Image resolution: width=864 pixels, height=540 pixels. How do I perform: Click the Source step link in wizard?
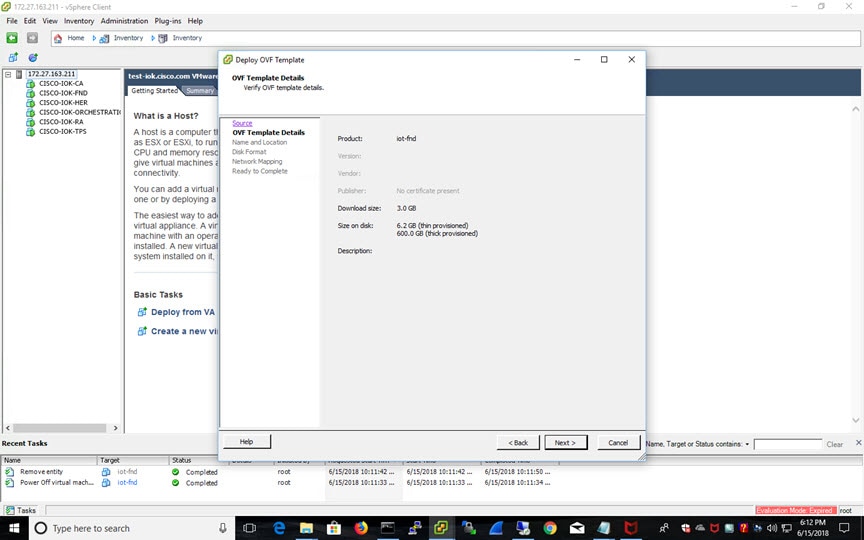click(x=242, y=123)
